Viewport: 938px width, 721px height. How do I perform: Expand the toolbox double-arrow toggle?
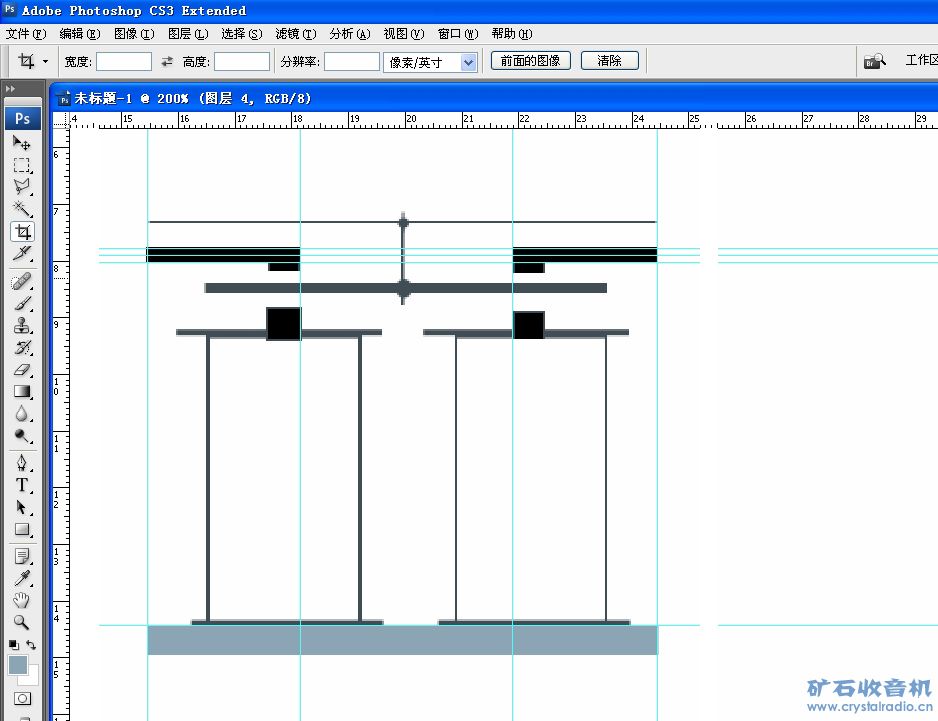[10, 89]
